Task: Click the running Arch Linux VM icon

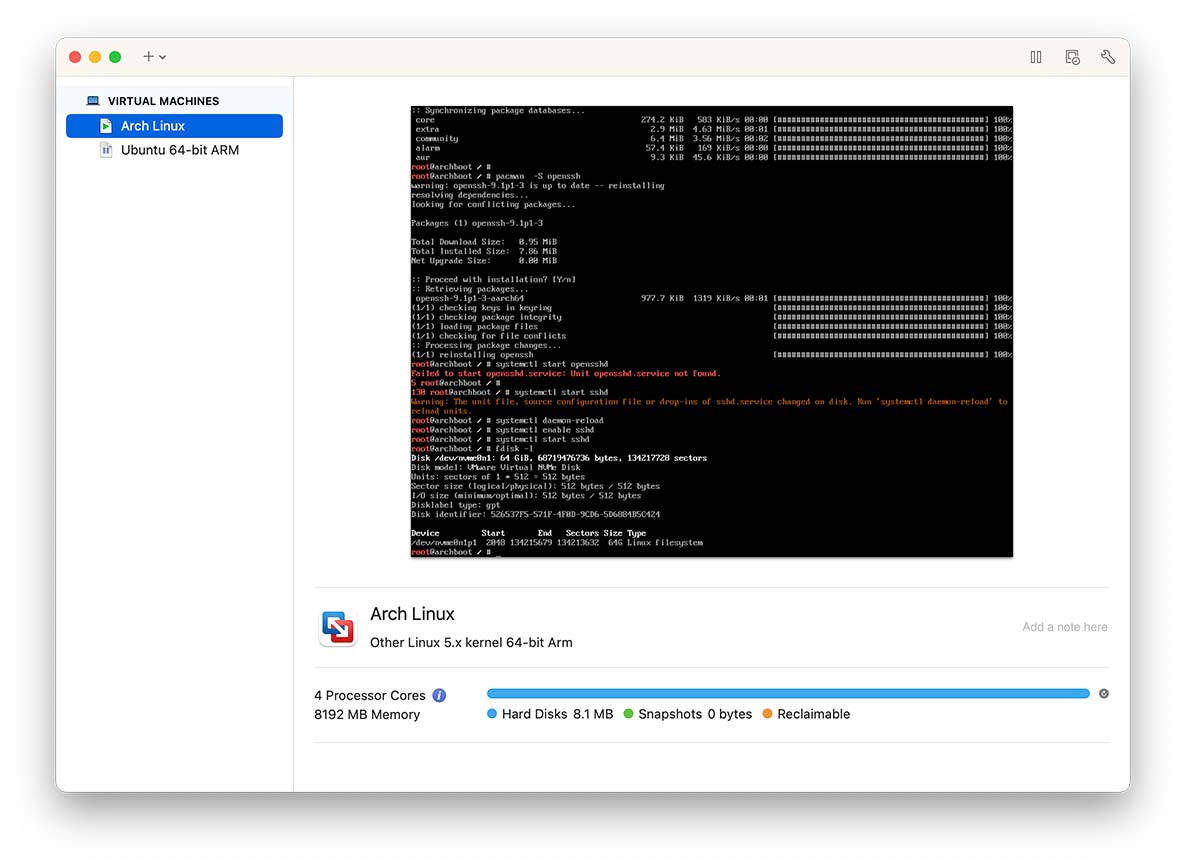Action: [106, 126]
